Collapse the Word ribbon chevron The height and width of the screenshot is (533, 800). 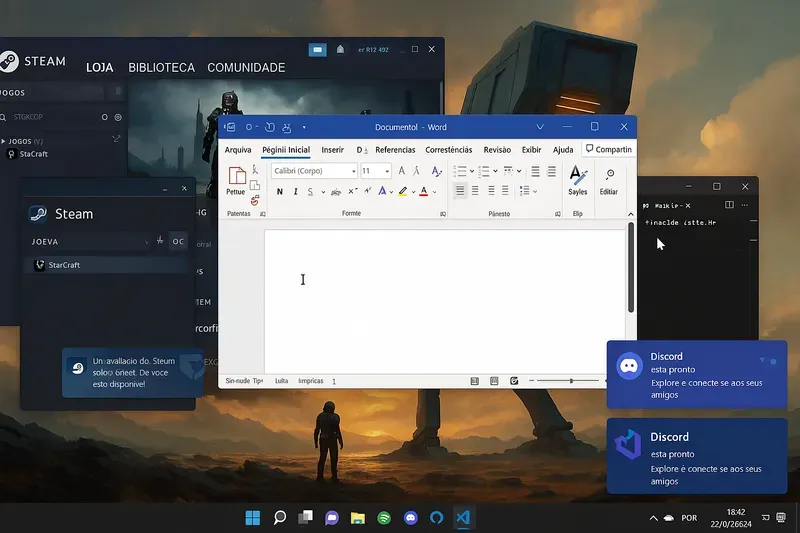click(631, 214)
